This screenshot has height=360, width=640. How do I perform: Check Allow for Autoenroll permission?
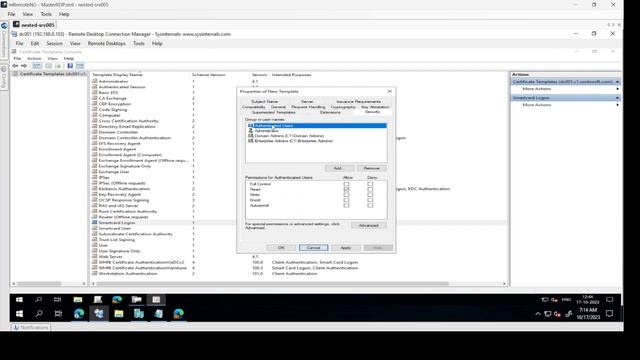(346, 205)
